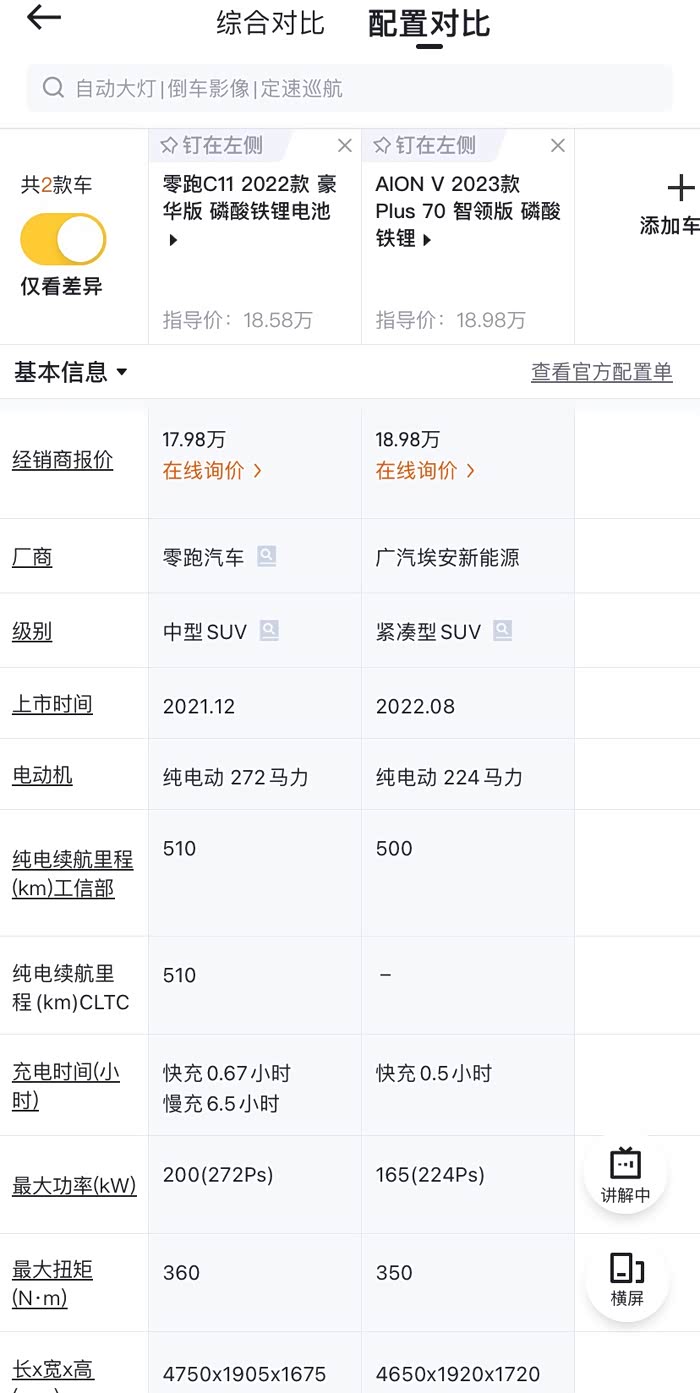Tap lookup icon beside 紧凑型SUV
Viewport: 700px width, 1393px height.
502,631
